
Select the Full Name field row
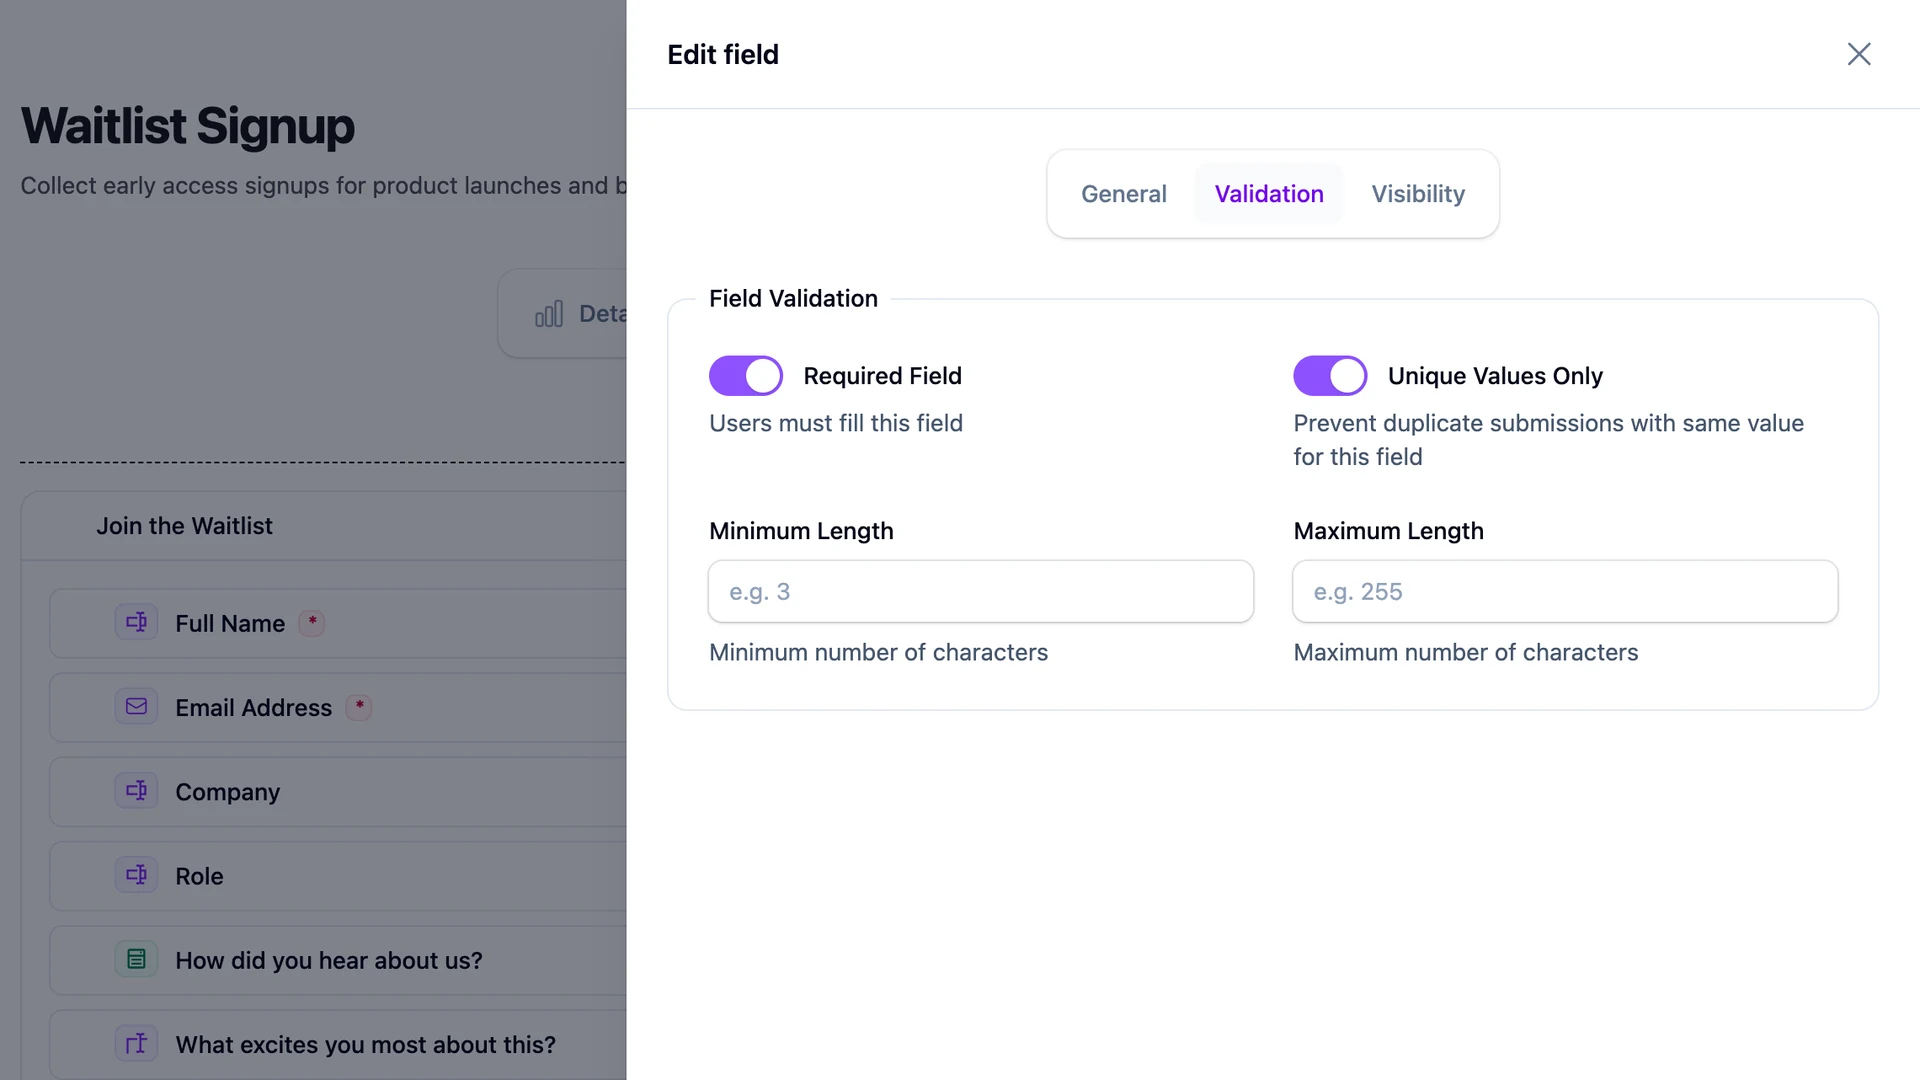point(338,623)
